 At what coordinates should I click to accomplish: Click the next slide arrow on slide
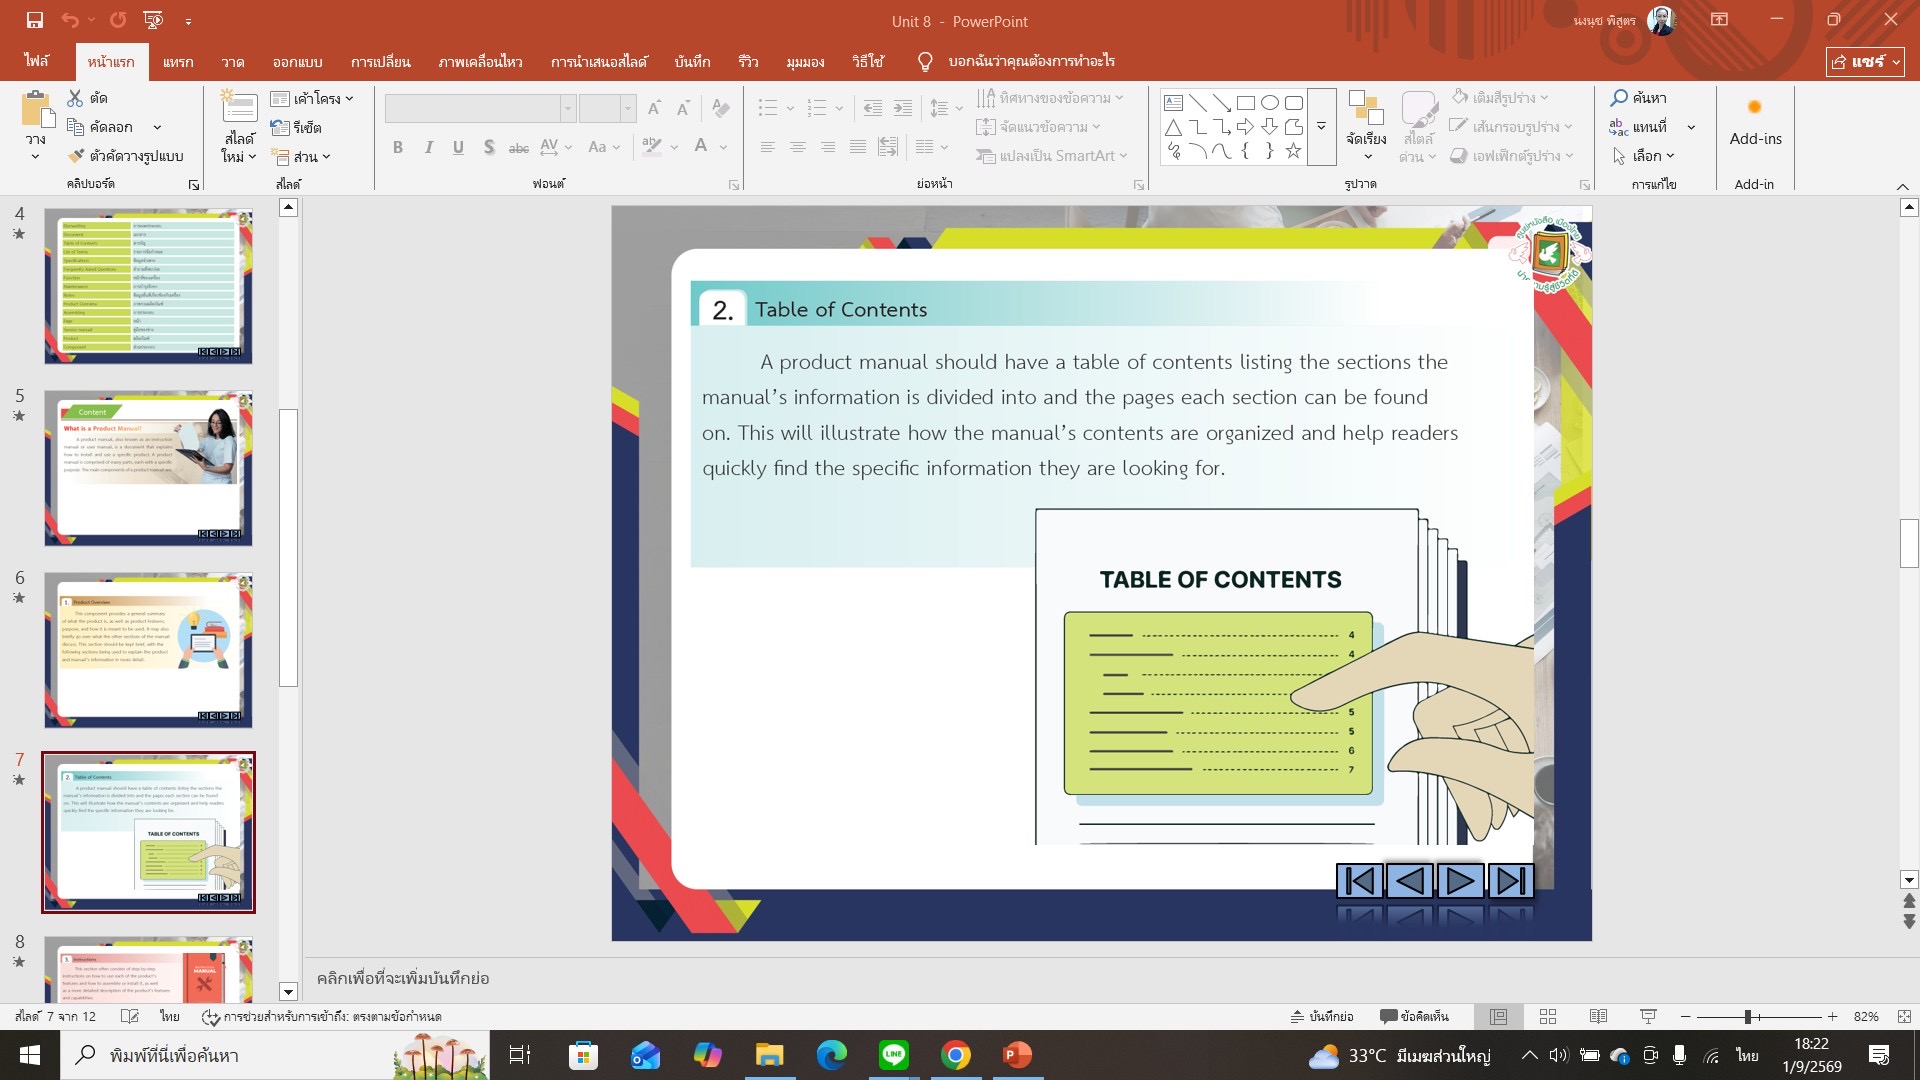[x=1460, y=881]
